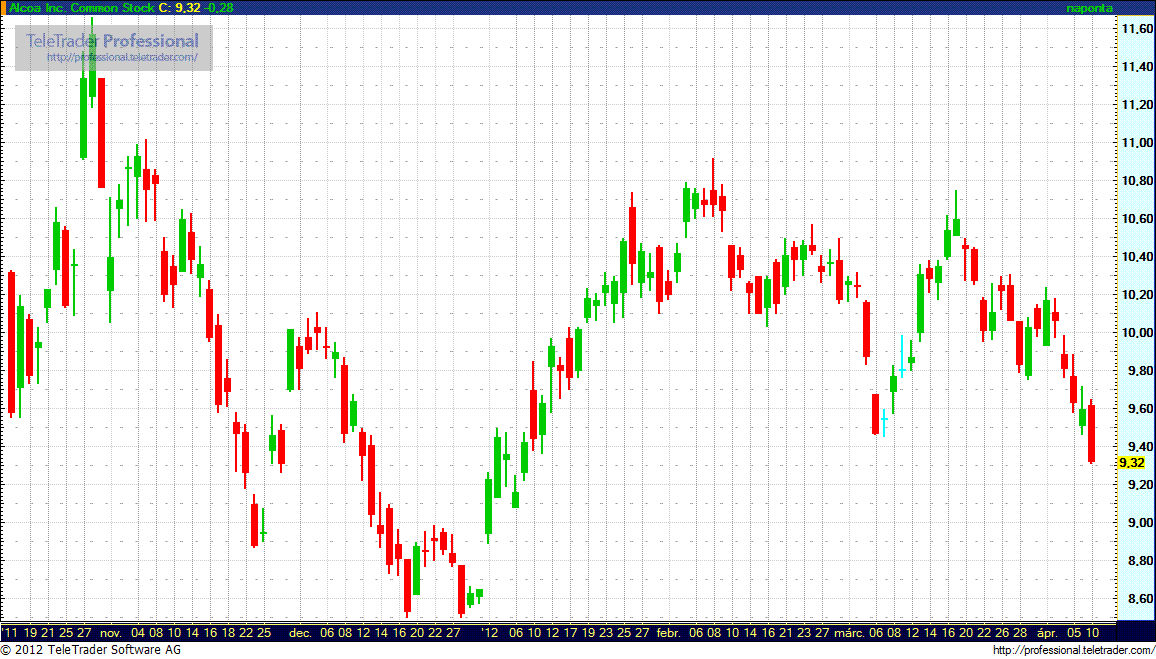1156x659 pixels.
Task: Open the naponta interval selector
Action: (1089, 8)
